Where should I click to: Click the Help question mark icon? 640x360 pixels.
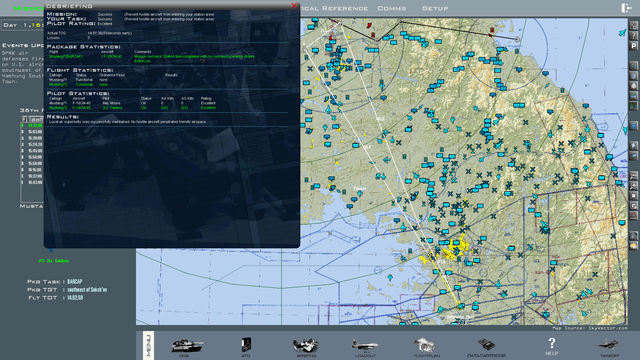pos(551,343)
